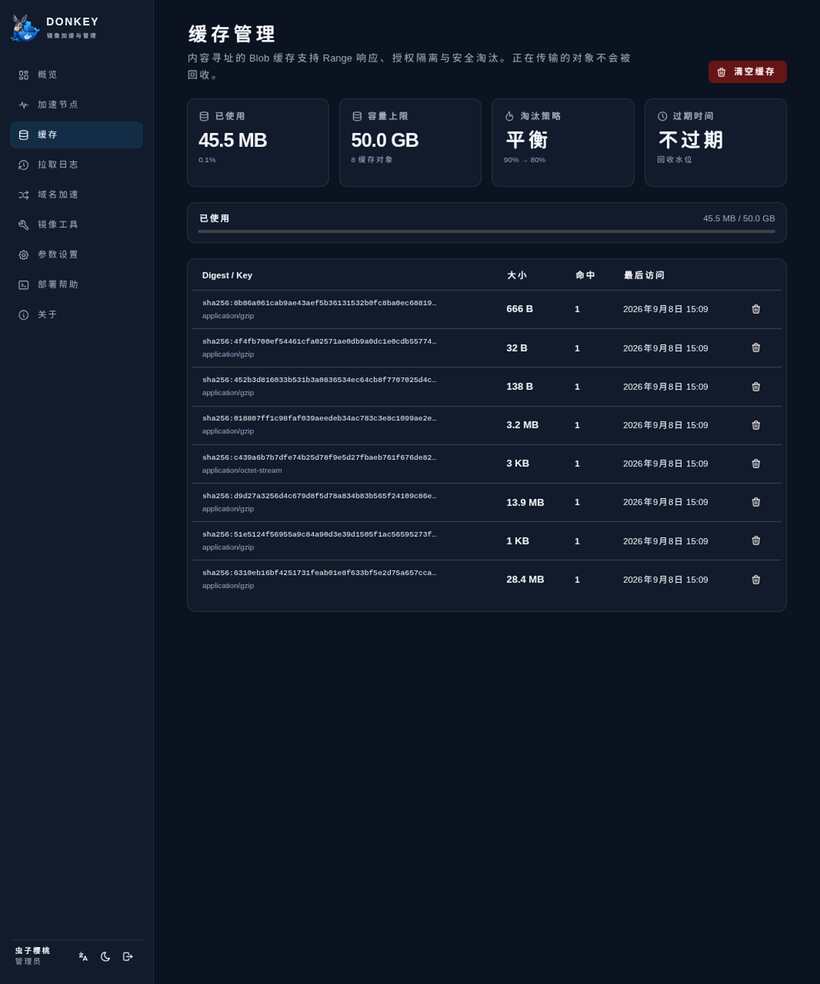Click the 命中 column header
The width and height of the screenshot is (820, 984).
tap(585, 275)
